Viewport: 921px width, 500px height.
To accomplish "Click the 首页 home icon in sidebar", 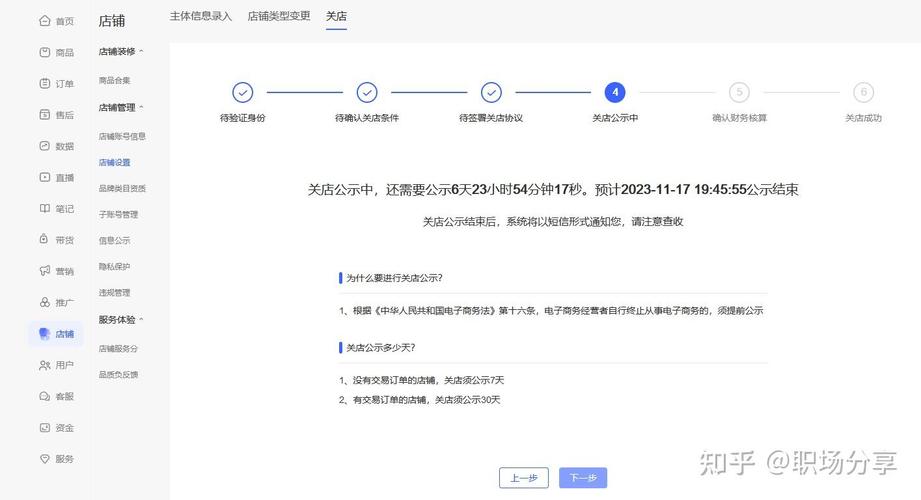I will pyautogui.click(x=44, y=21).
